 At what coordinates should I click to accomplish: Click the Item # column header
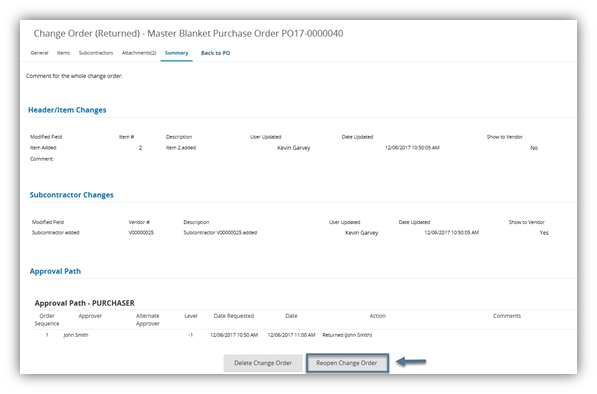pos(126,137)
